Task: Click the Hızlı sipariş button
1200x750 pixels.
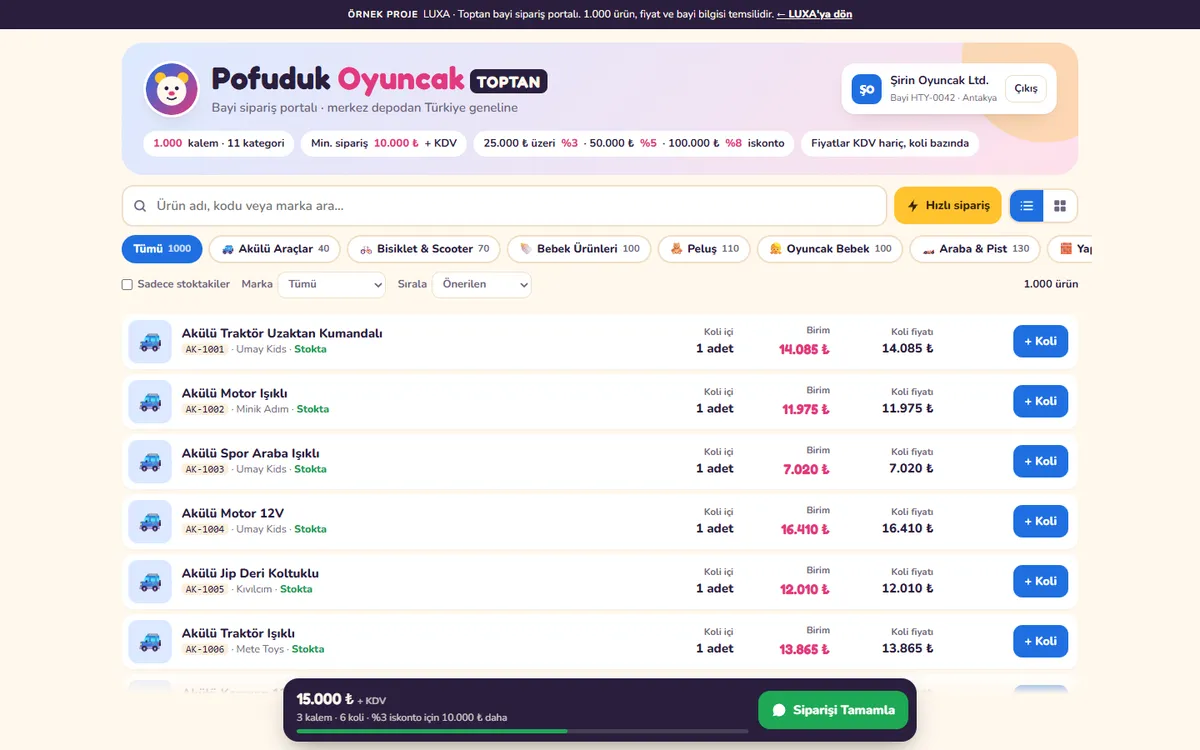Action: click(948, 206)
